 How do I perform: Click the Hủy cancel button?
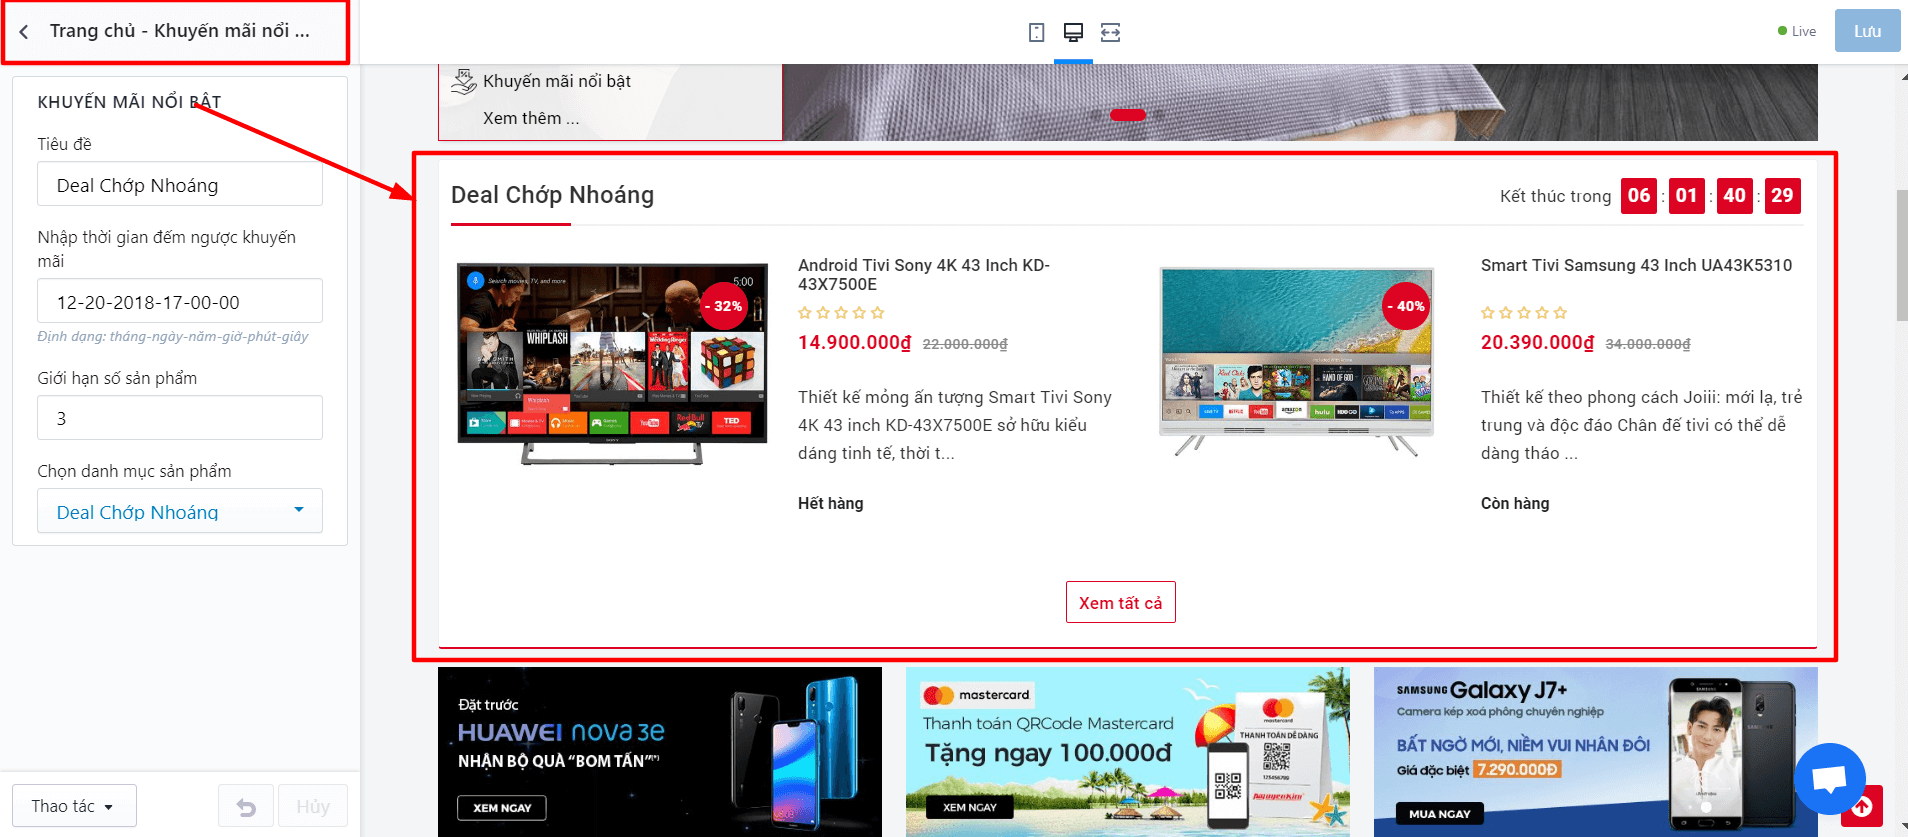(x=313, y=806)
